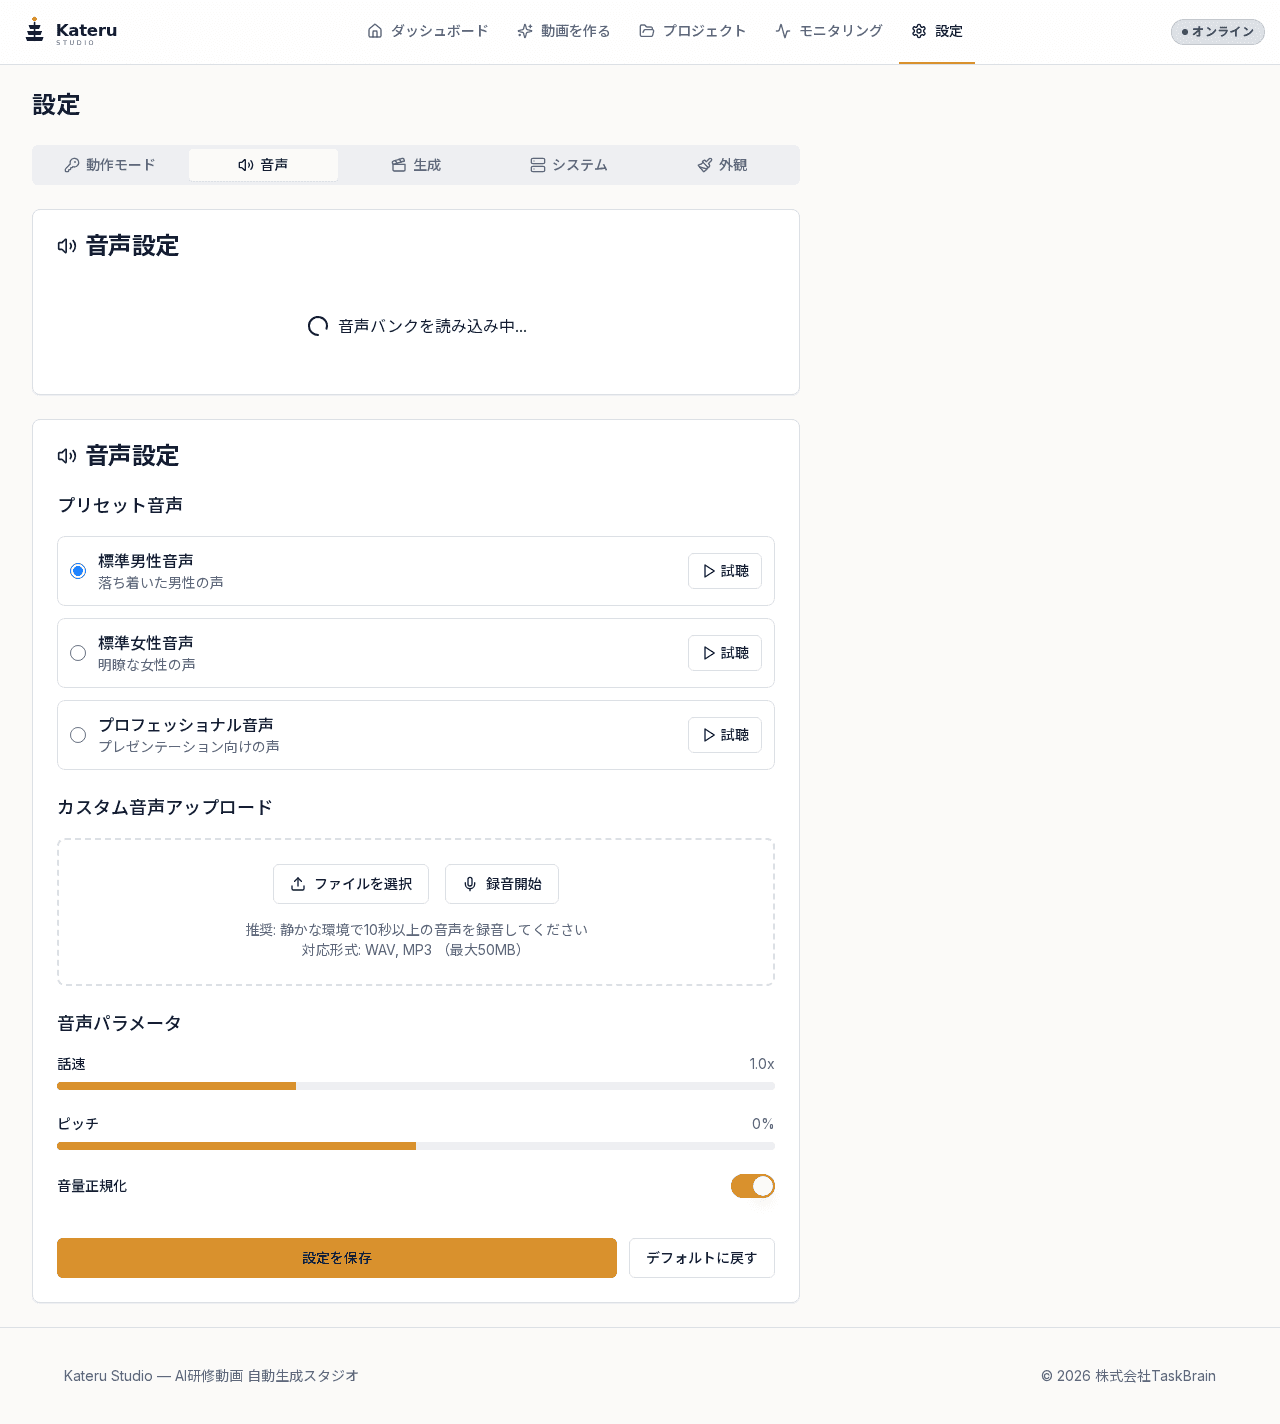Click the microphone icon in 録音開始
Viewport: 1280px width, 1424px height.
(x=470, y=884)
